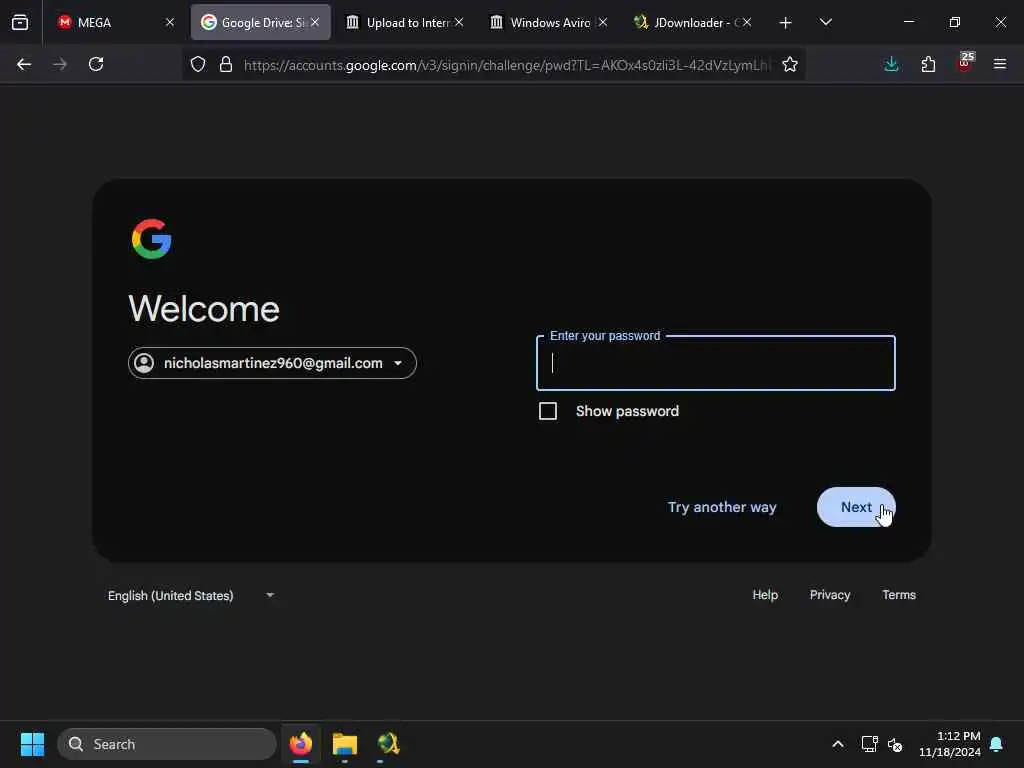
Task: Close the Upload to Internet Archive tab
Action: (459, 22)
